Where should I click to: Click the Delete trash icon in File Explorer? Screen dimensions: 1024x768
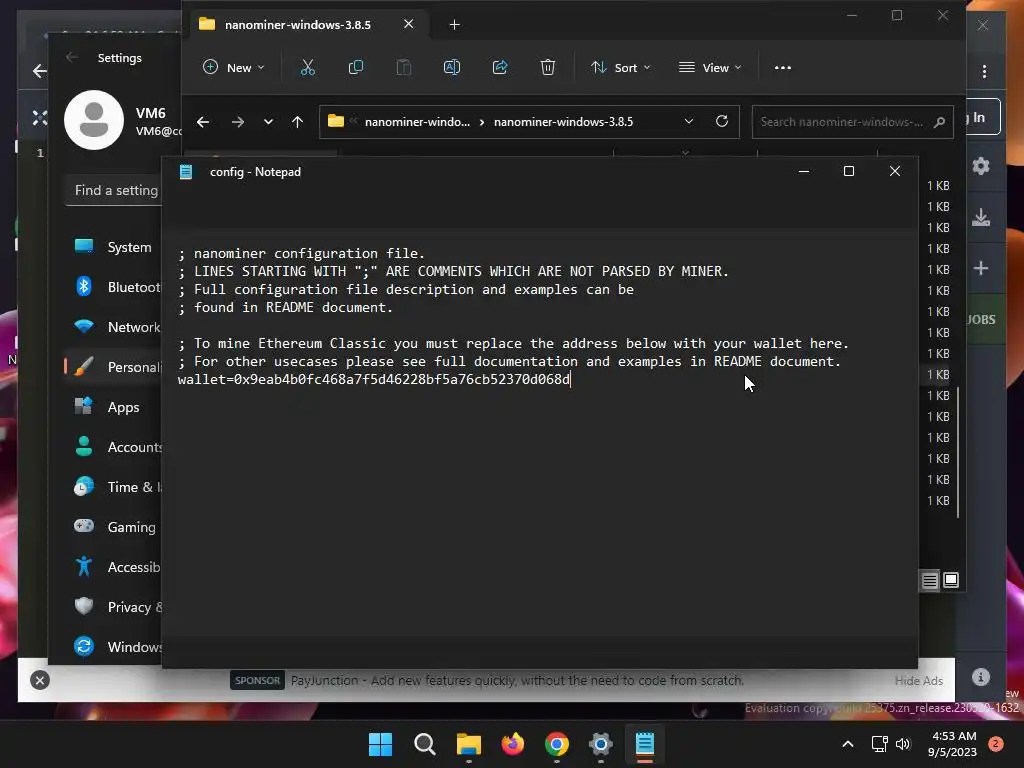click(548, 67)
